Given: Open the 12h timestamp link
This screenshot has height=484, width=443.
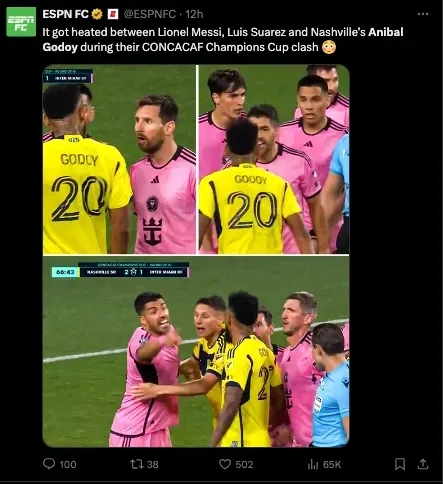Looking at the screenshot, I should [194, 14].
